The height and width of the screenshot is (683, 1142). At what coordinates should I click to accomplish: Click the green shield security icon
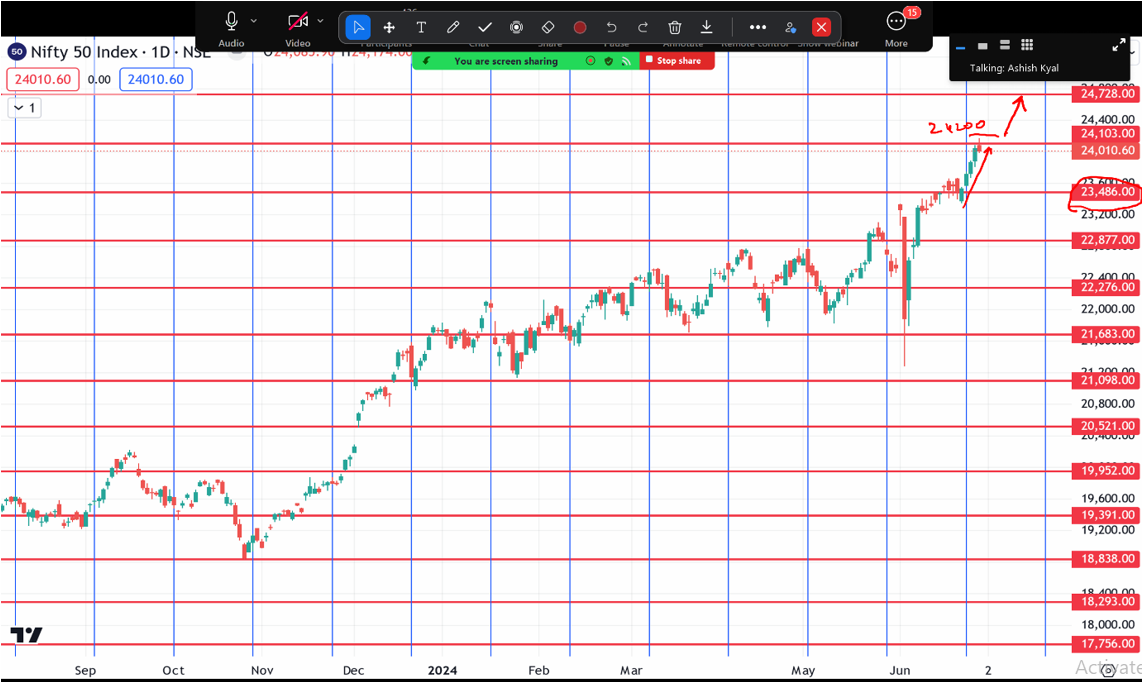click(x=609, y=61)
